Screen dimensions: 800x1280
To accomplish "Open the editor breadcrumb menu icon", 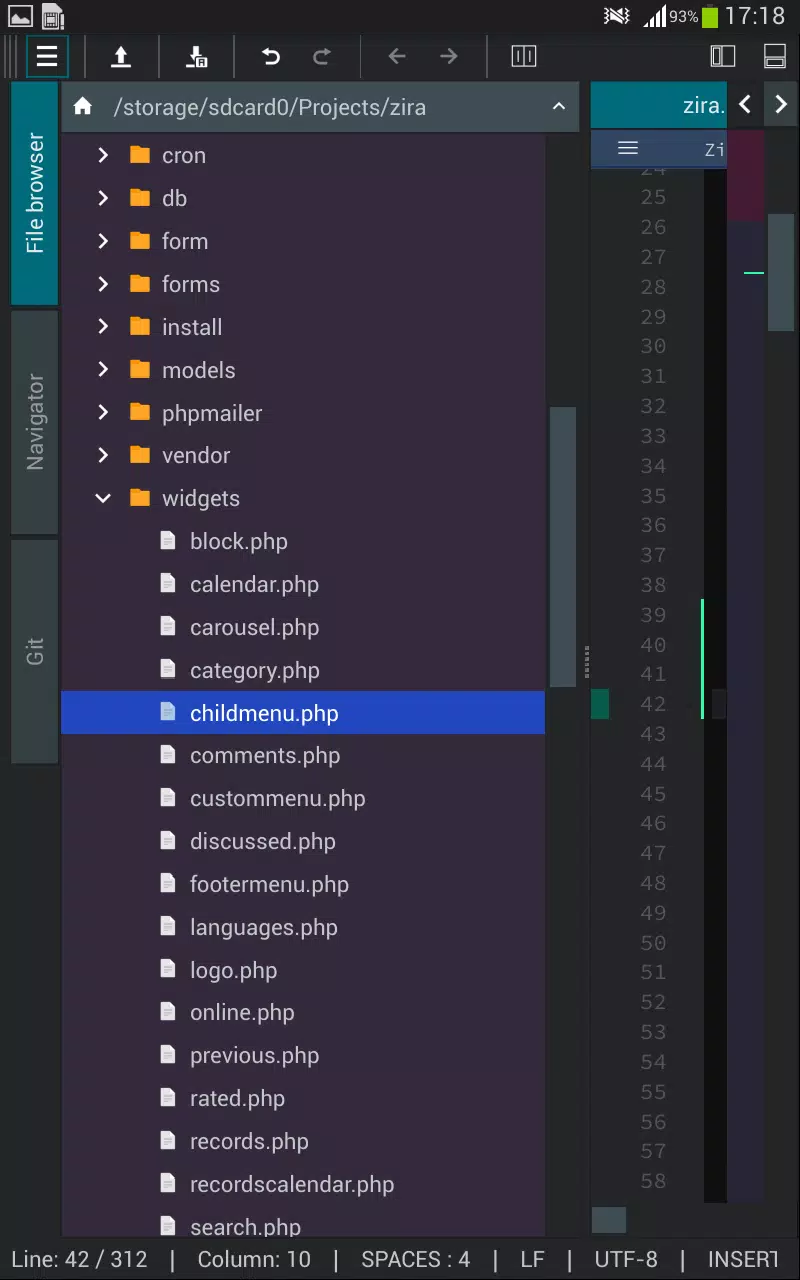I will 628,148.
